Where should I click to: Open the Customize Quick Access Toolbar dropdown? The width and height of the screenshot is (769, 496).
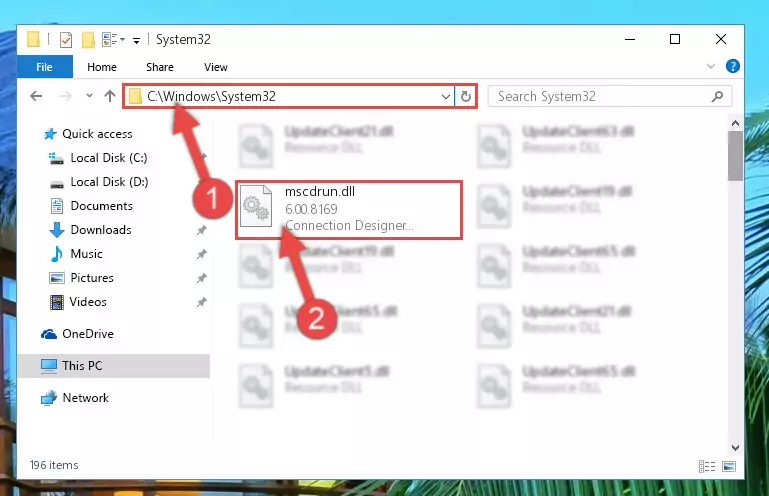coord(136,41)
